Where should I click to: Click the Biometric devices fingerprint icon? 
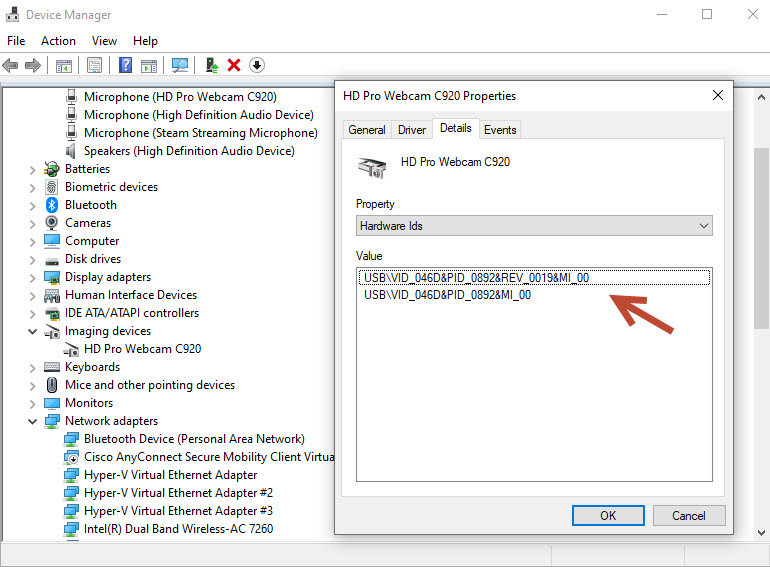click(x=52, y=187)
